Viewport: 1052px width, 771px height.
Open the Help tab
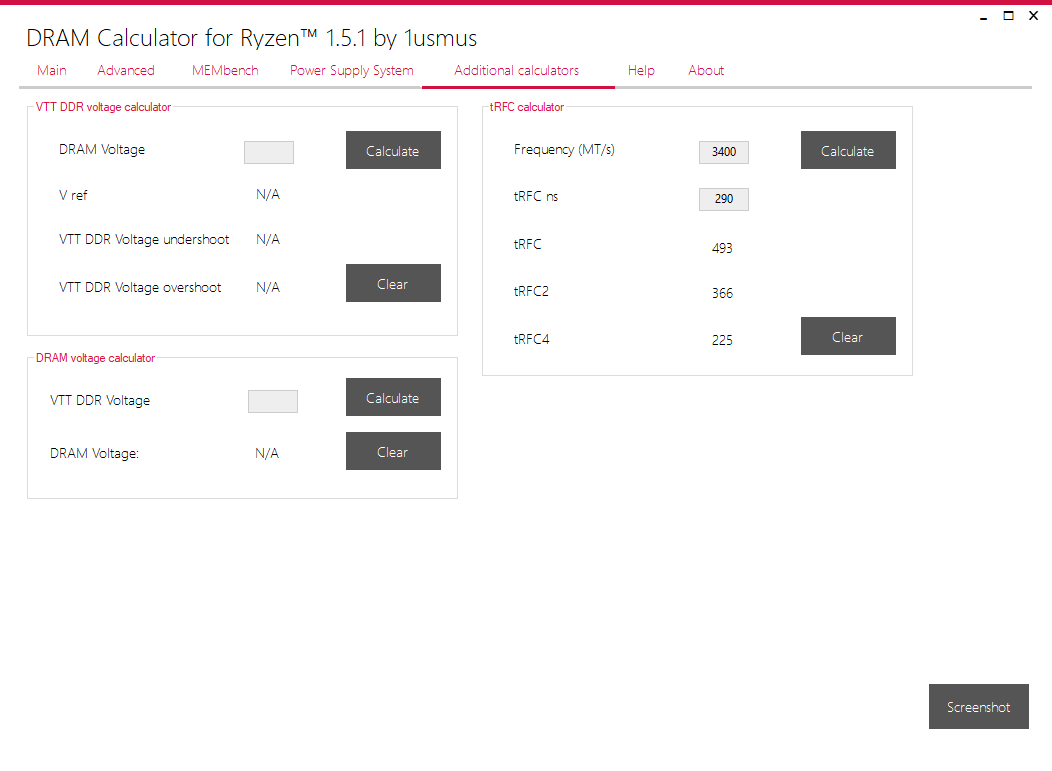point(641,70)
